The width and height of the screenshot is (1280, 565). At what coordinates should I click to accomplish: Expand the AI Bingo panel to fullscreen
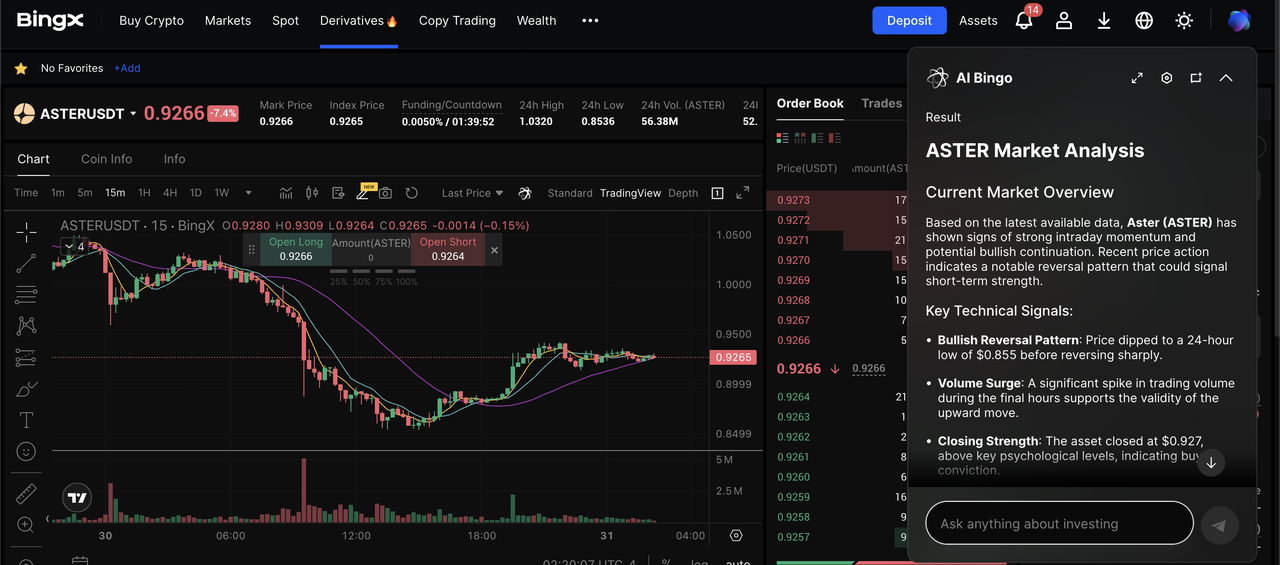(1137, 78)
